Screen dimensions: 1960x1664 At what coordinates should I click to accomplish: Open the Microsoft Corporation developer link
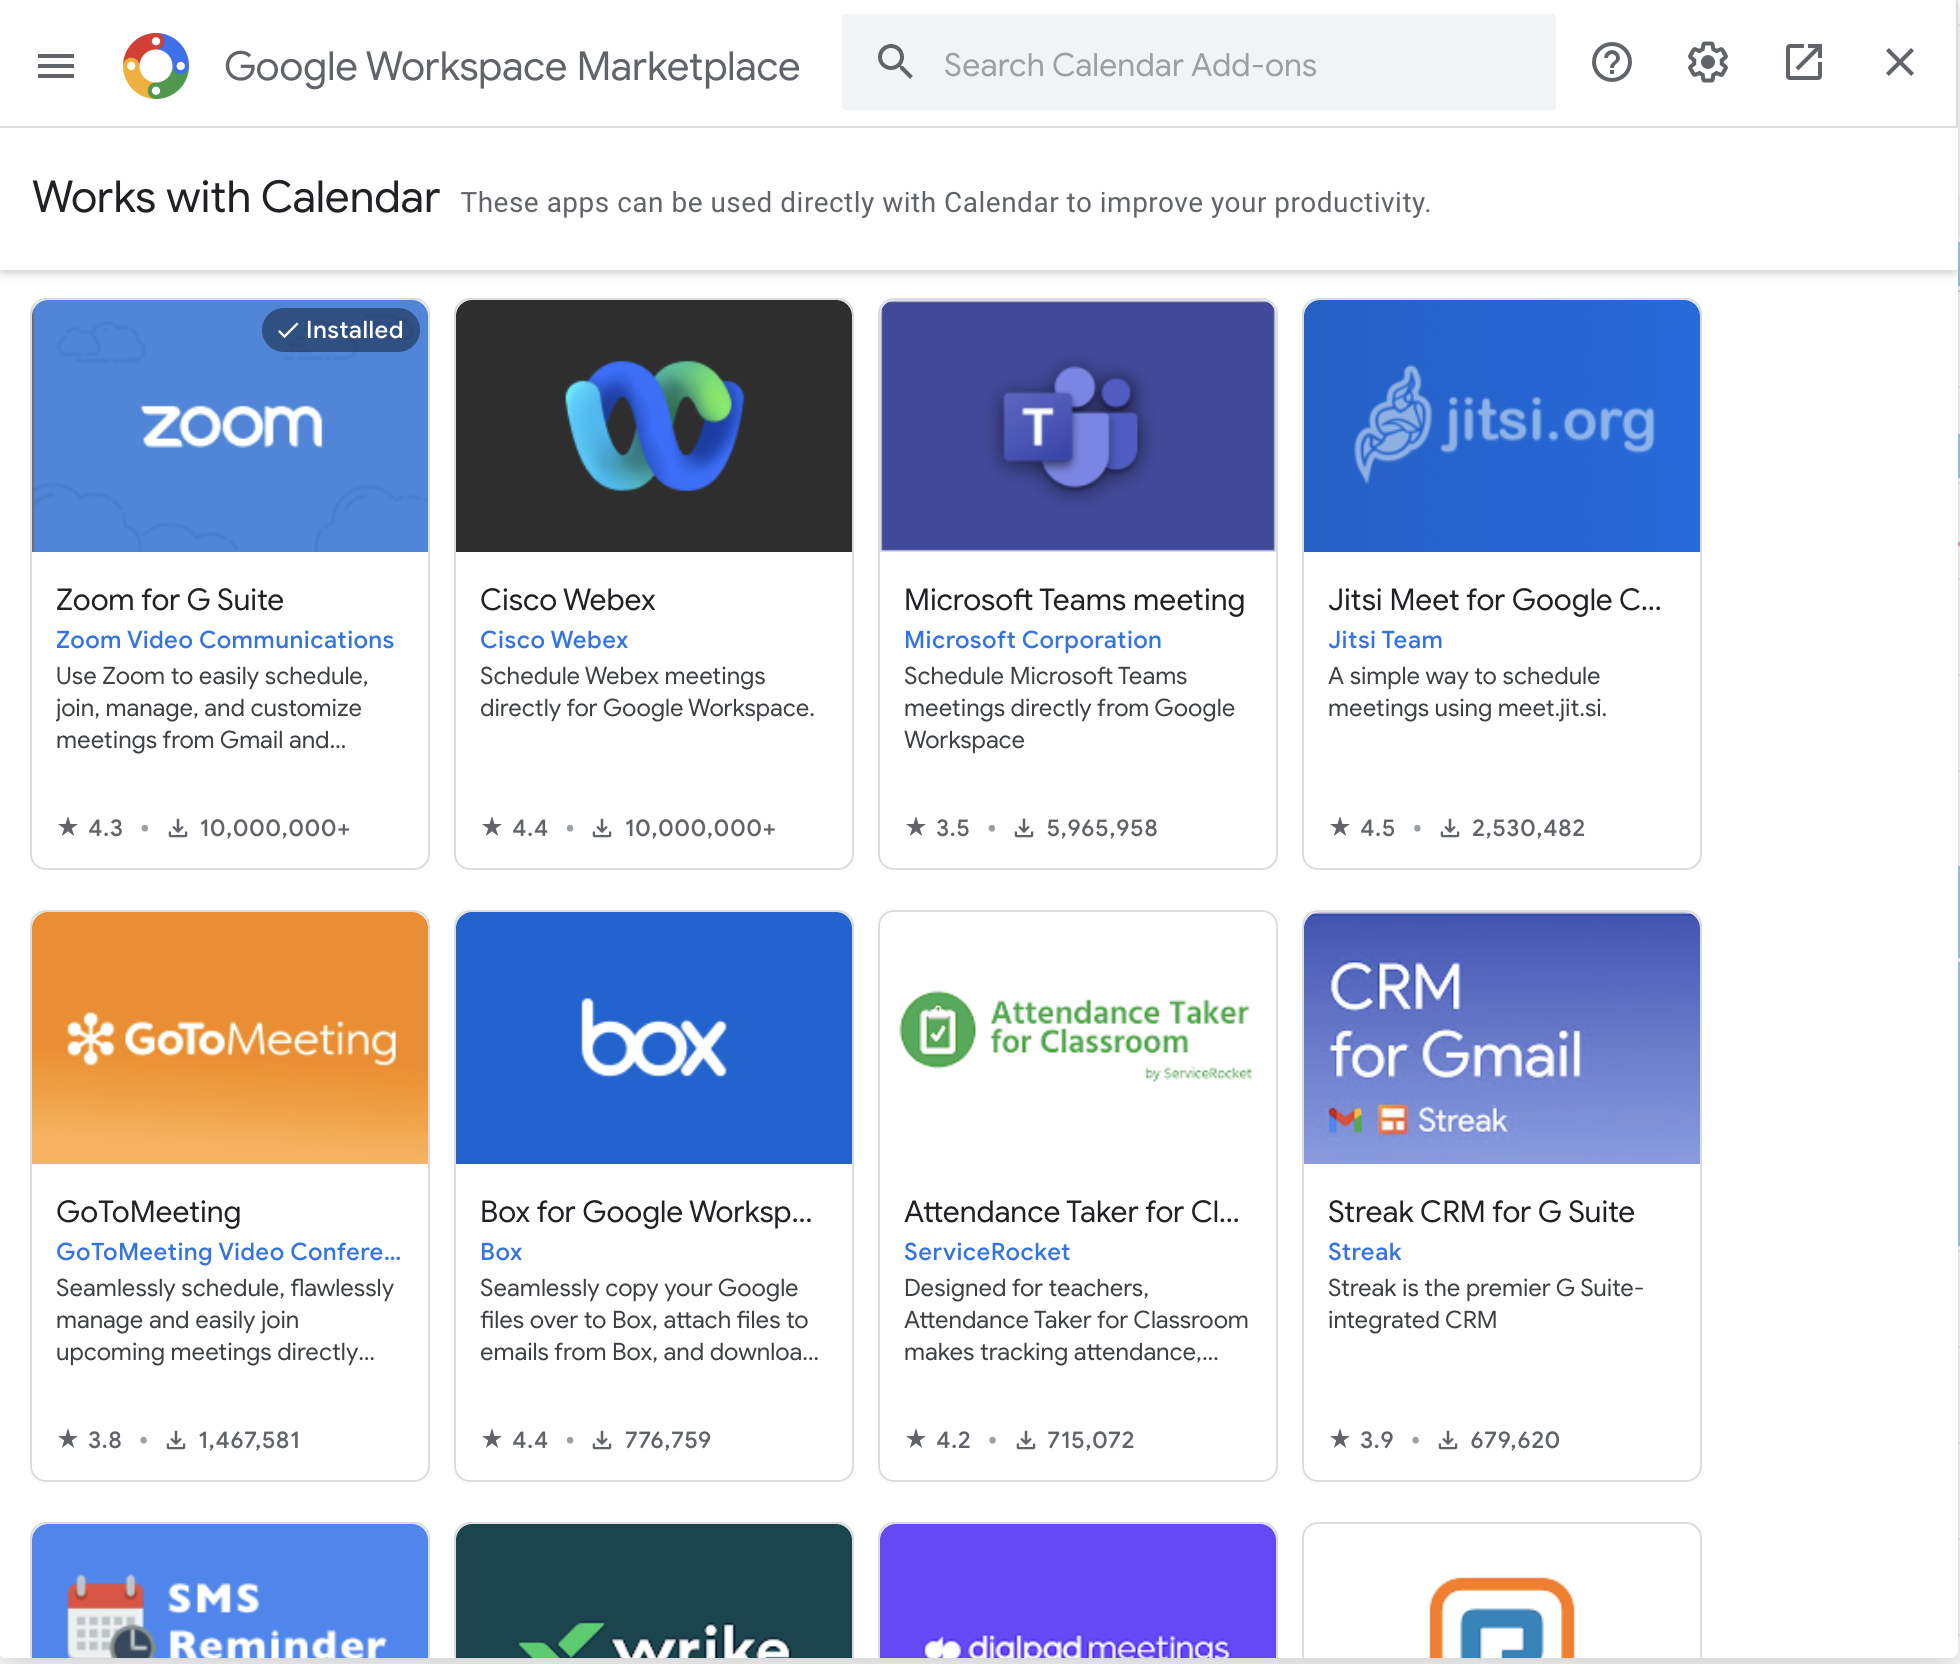(1033, 640)
